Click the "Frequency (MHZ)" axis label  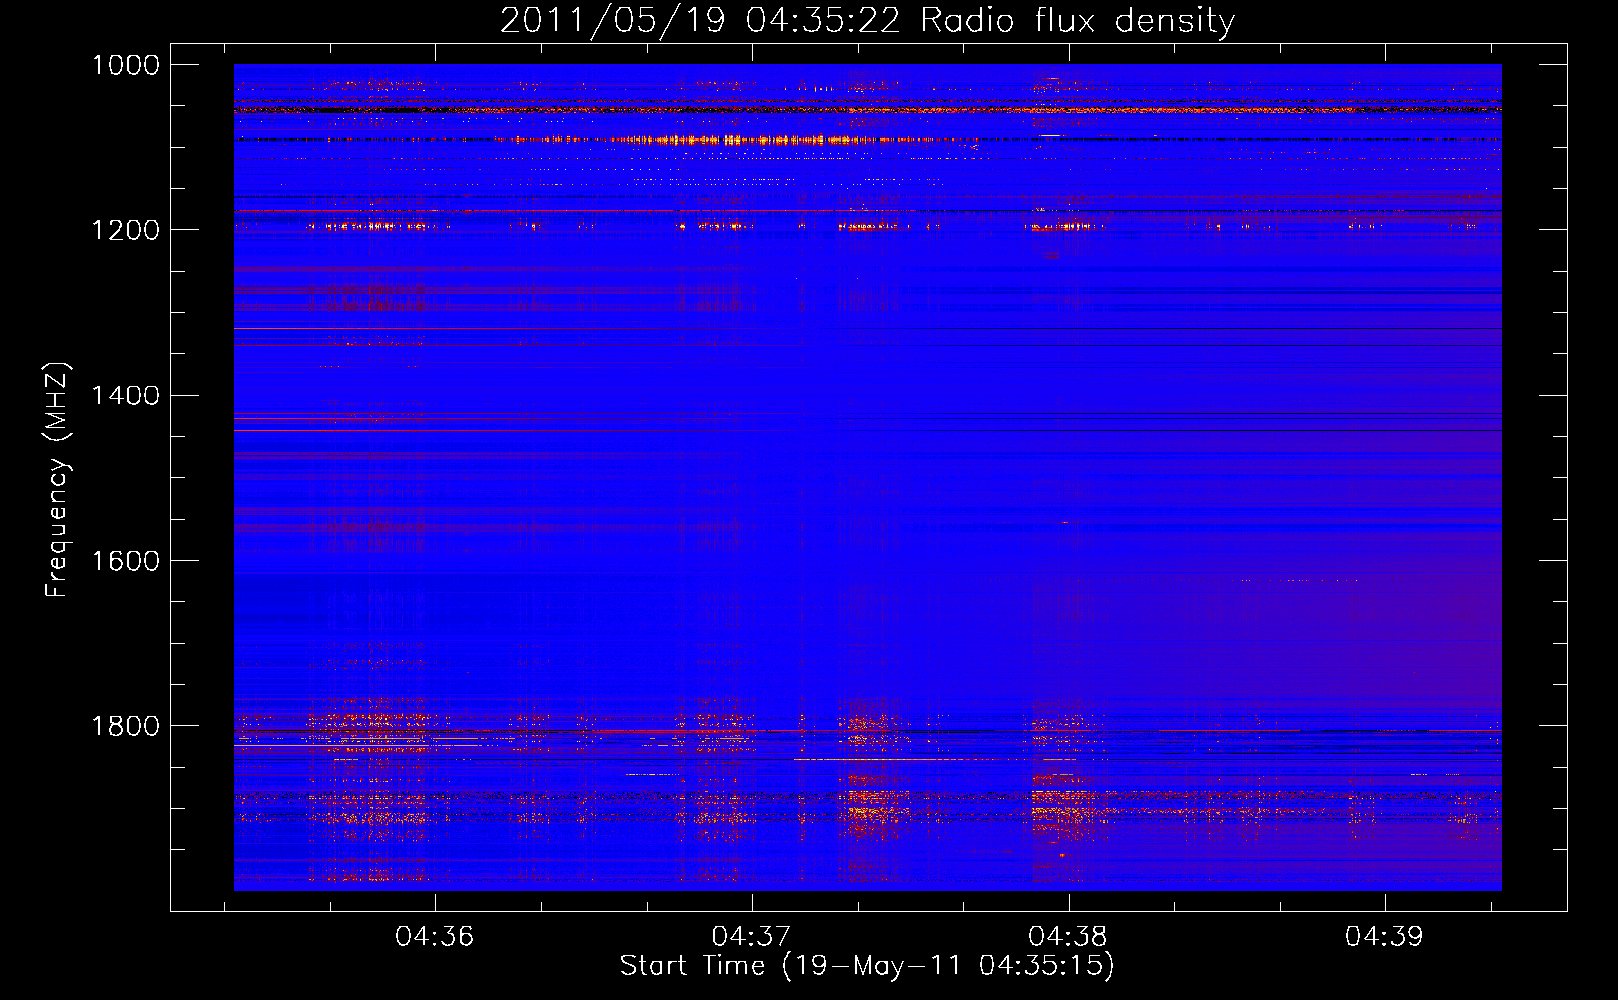57,480
